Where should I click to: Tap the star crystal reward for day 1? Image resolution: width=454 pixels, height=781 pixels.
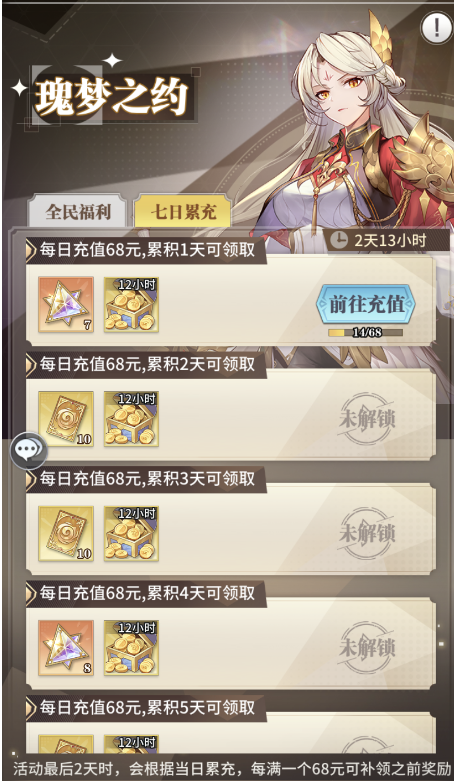pyautogui.click(x=66, y=304)
